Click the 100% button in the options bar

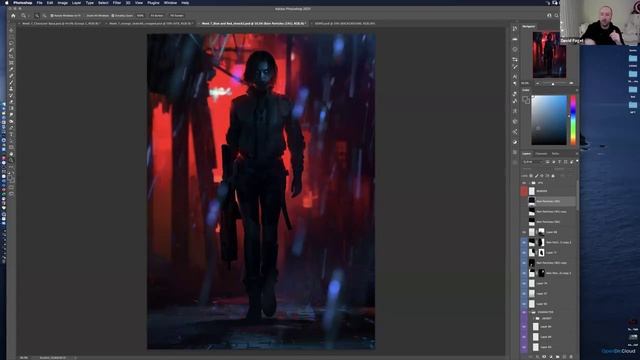pyautogui.click(x=140, y=16)
